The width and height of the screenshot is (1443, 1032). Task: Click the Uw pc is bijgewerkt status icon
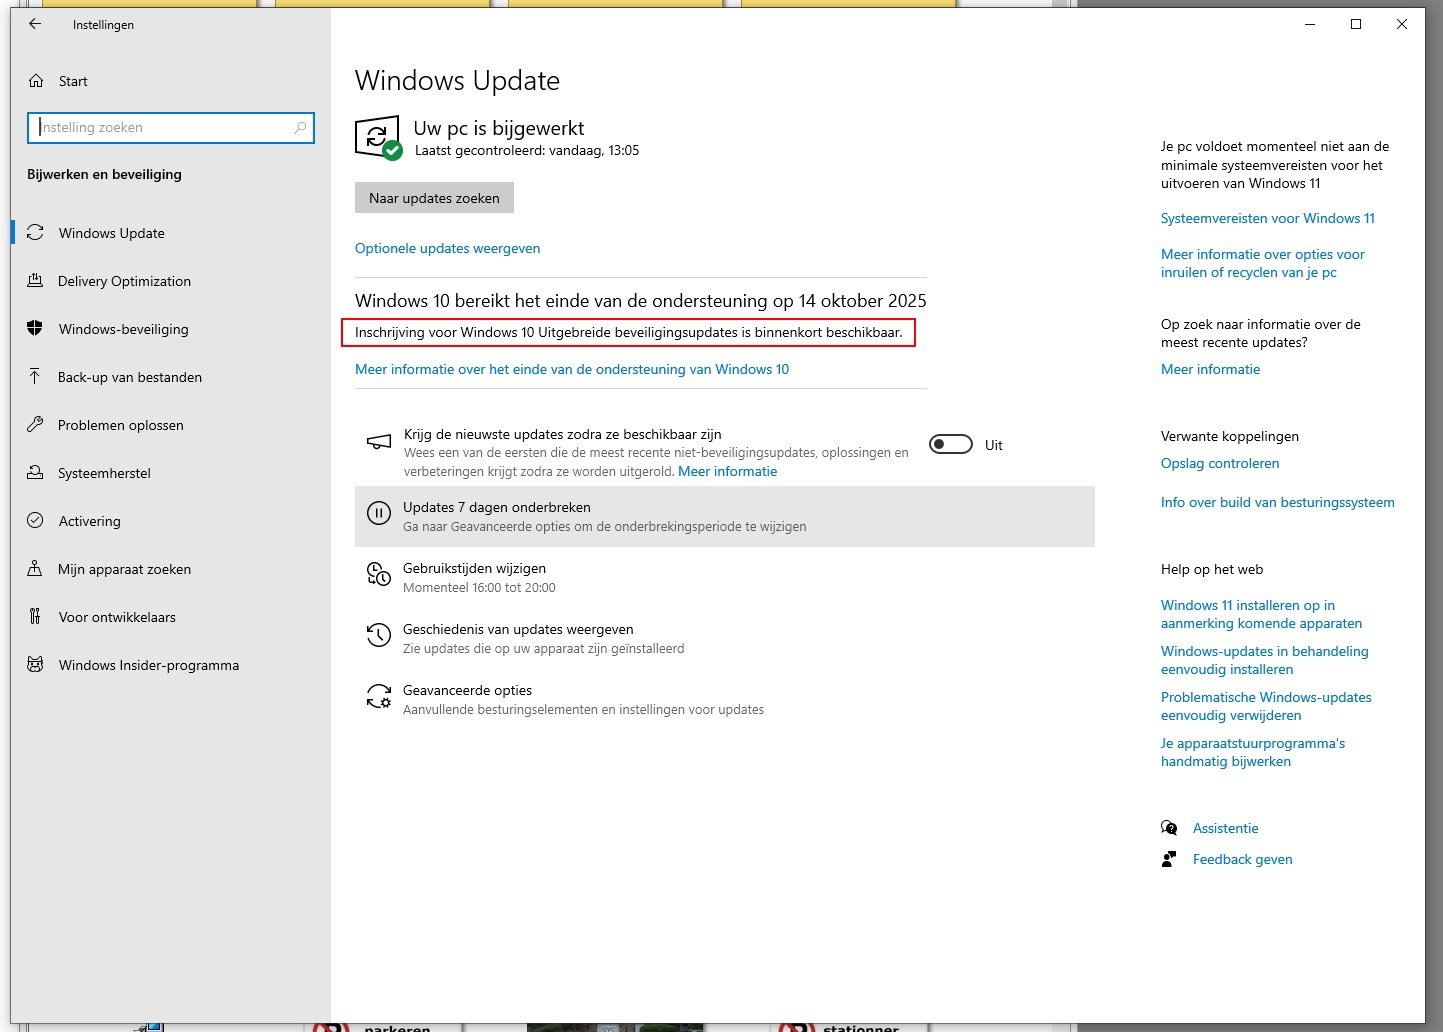click(x=378, y=138)
